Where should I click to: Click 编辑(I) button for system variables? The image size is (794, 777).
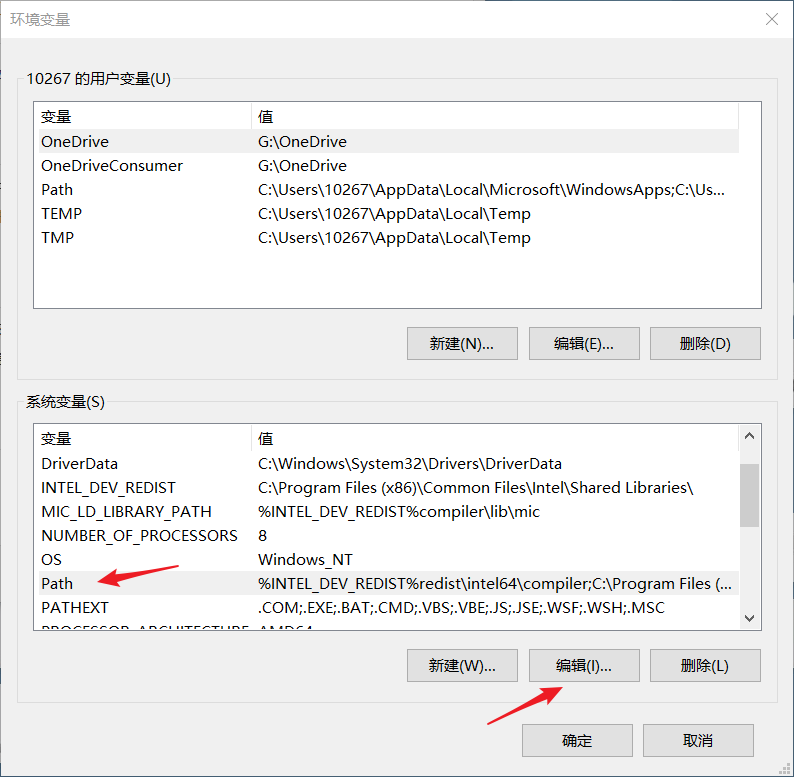[583, 666]
